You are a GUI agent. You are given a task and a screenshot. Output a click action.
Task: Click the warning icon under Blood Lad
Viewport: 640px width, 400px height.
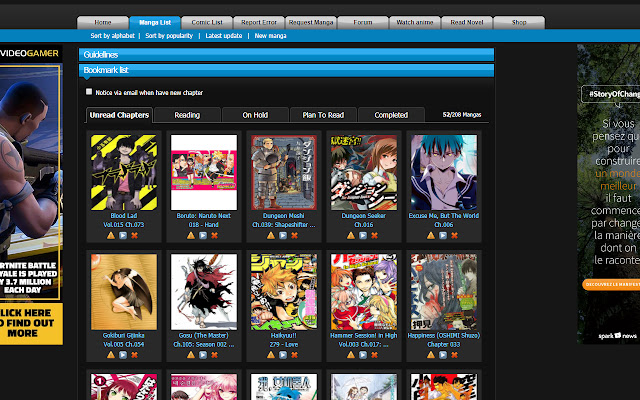point(111,236)
